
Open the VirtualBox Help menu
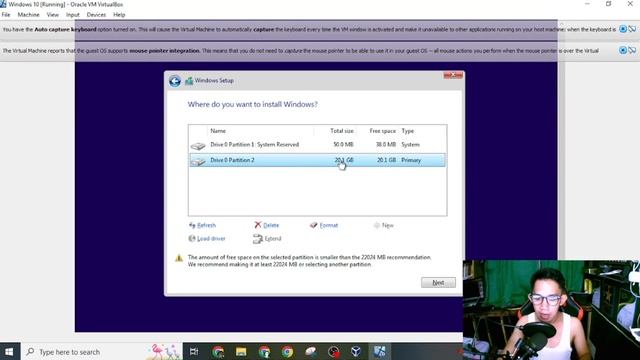tap(119, 15)
